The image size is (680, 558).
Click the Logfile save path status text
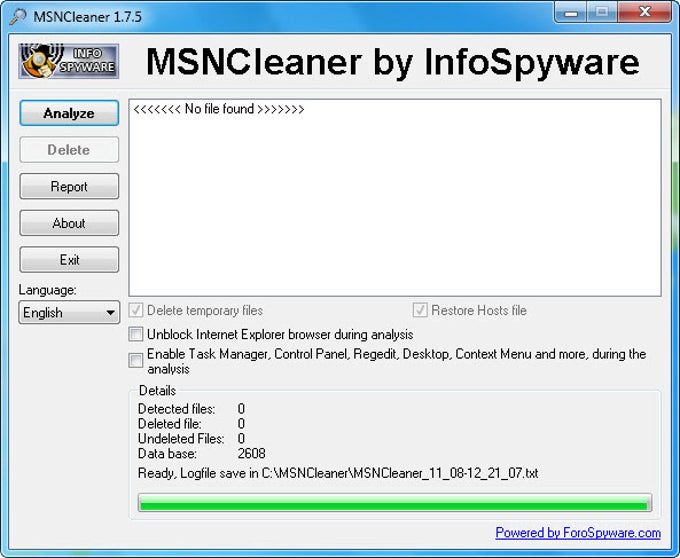pyautogui.click(x=338, y=473)
